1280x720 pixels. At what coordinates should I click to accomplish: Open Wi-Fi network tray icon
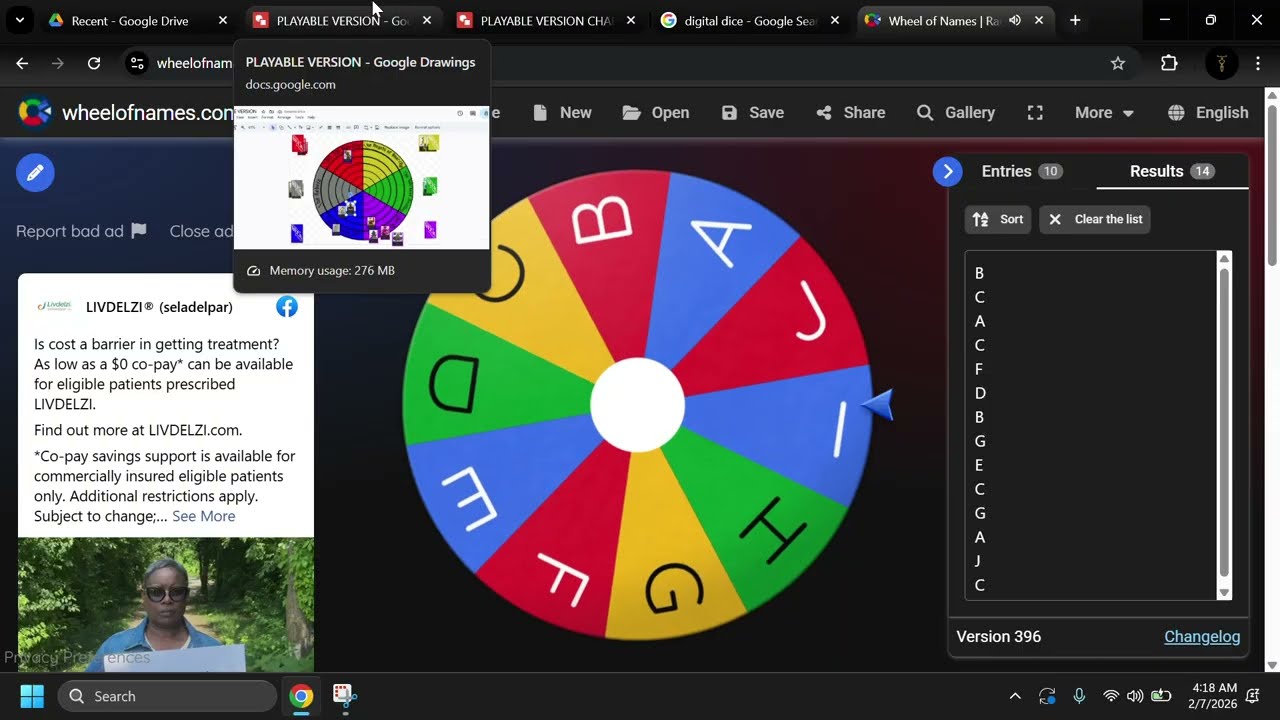[1110, 696]
